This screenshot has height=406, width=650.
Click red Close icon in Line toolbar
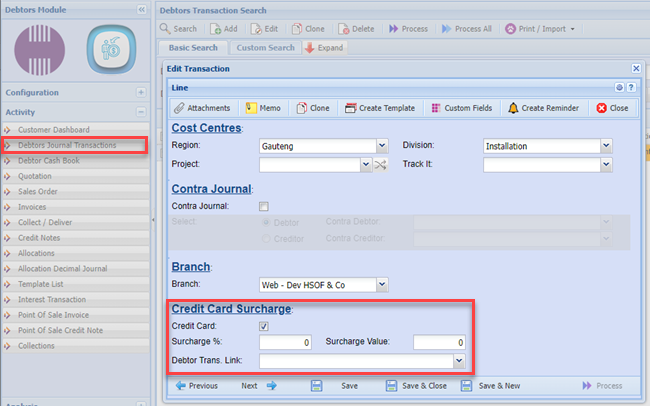pos(601,108)
